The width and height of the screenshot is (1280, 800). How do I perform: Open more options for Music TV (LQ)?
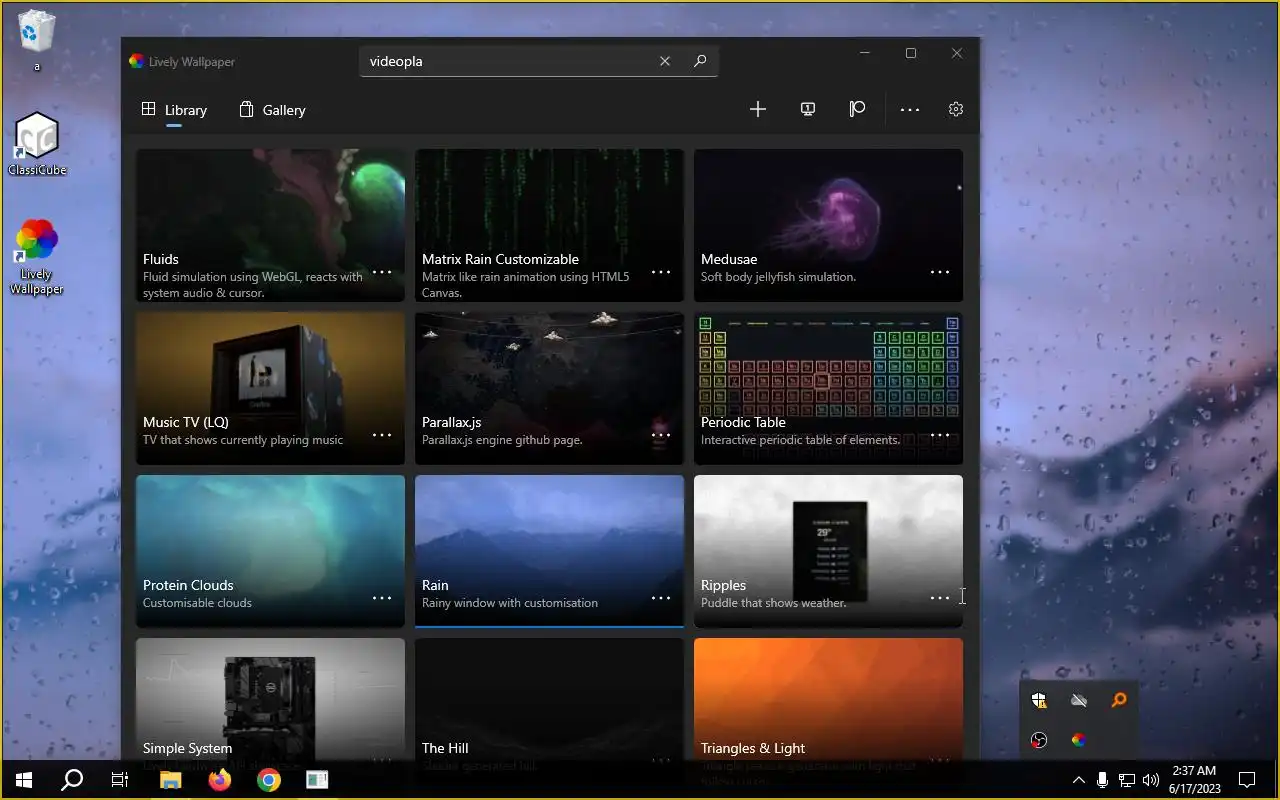[382, 434]
